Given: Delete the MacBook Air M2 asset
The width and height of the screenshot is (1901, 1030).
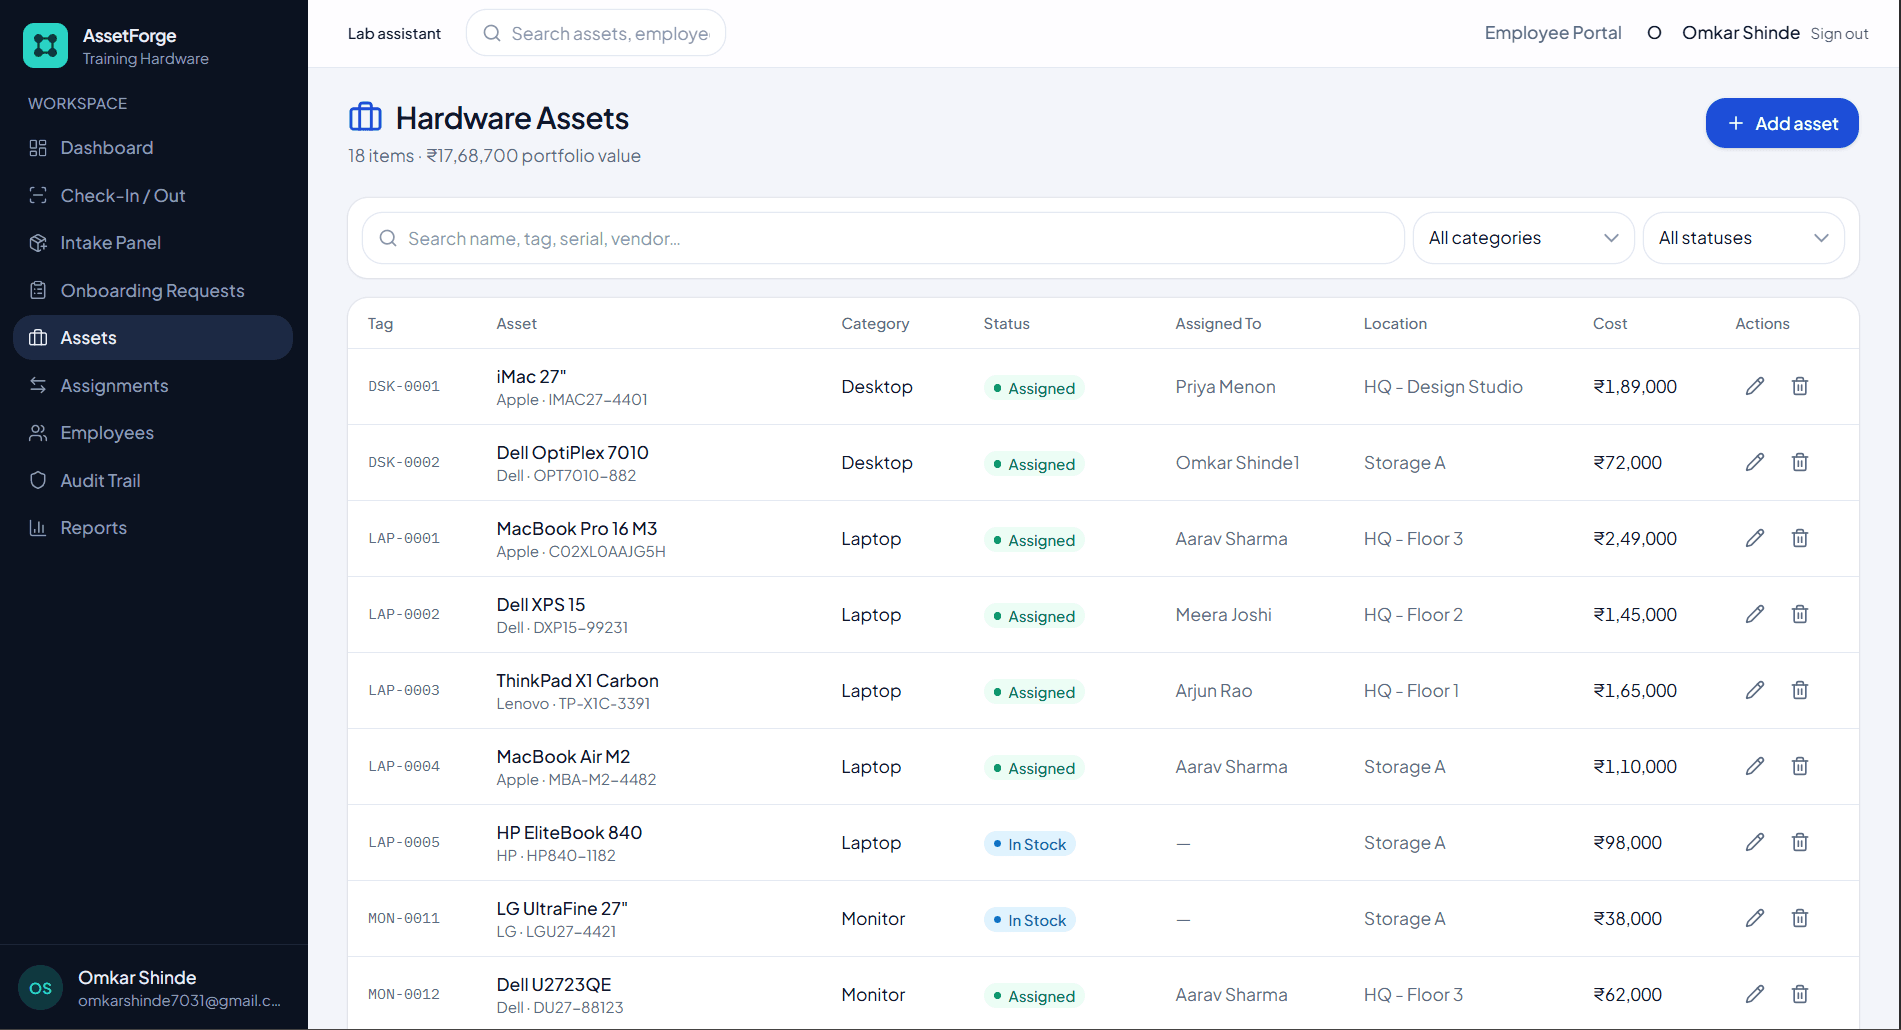Looking at the screenshot, I should 1800,766.
